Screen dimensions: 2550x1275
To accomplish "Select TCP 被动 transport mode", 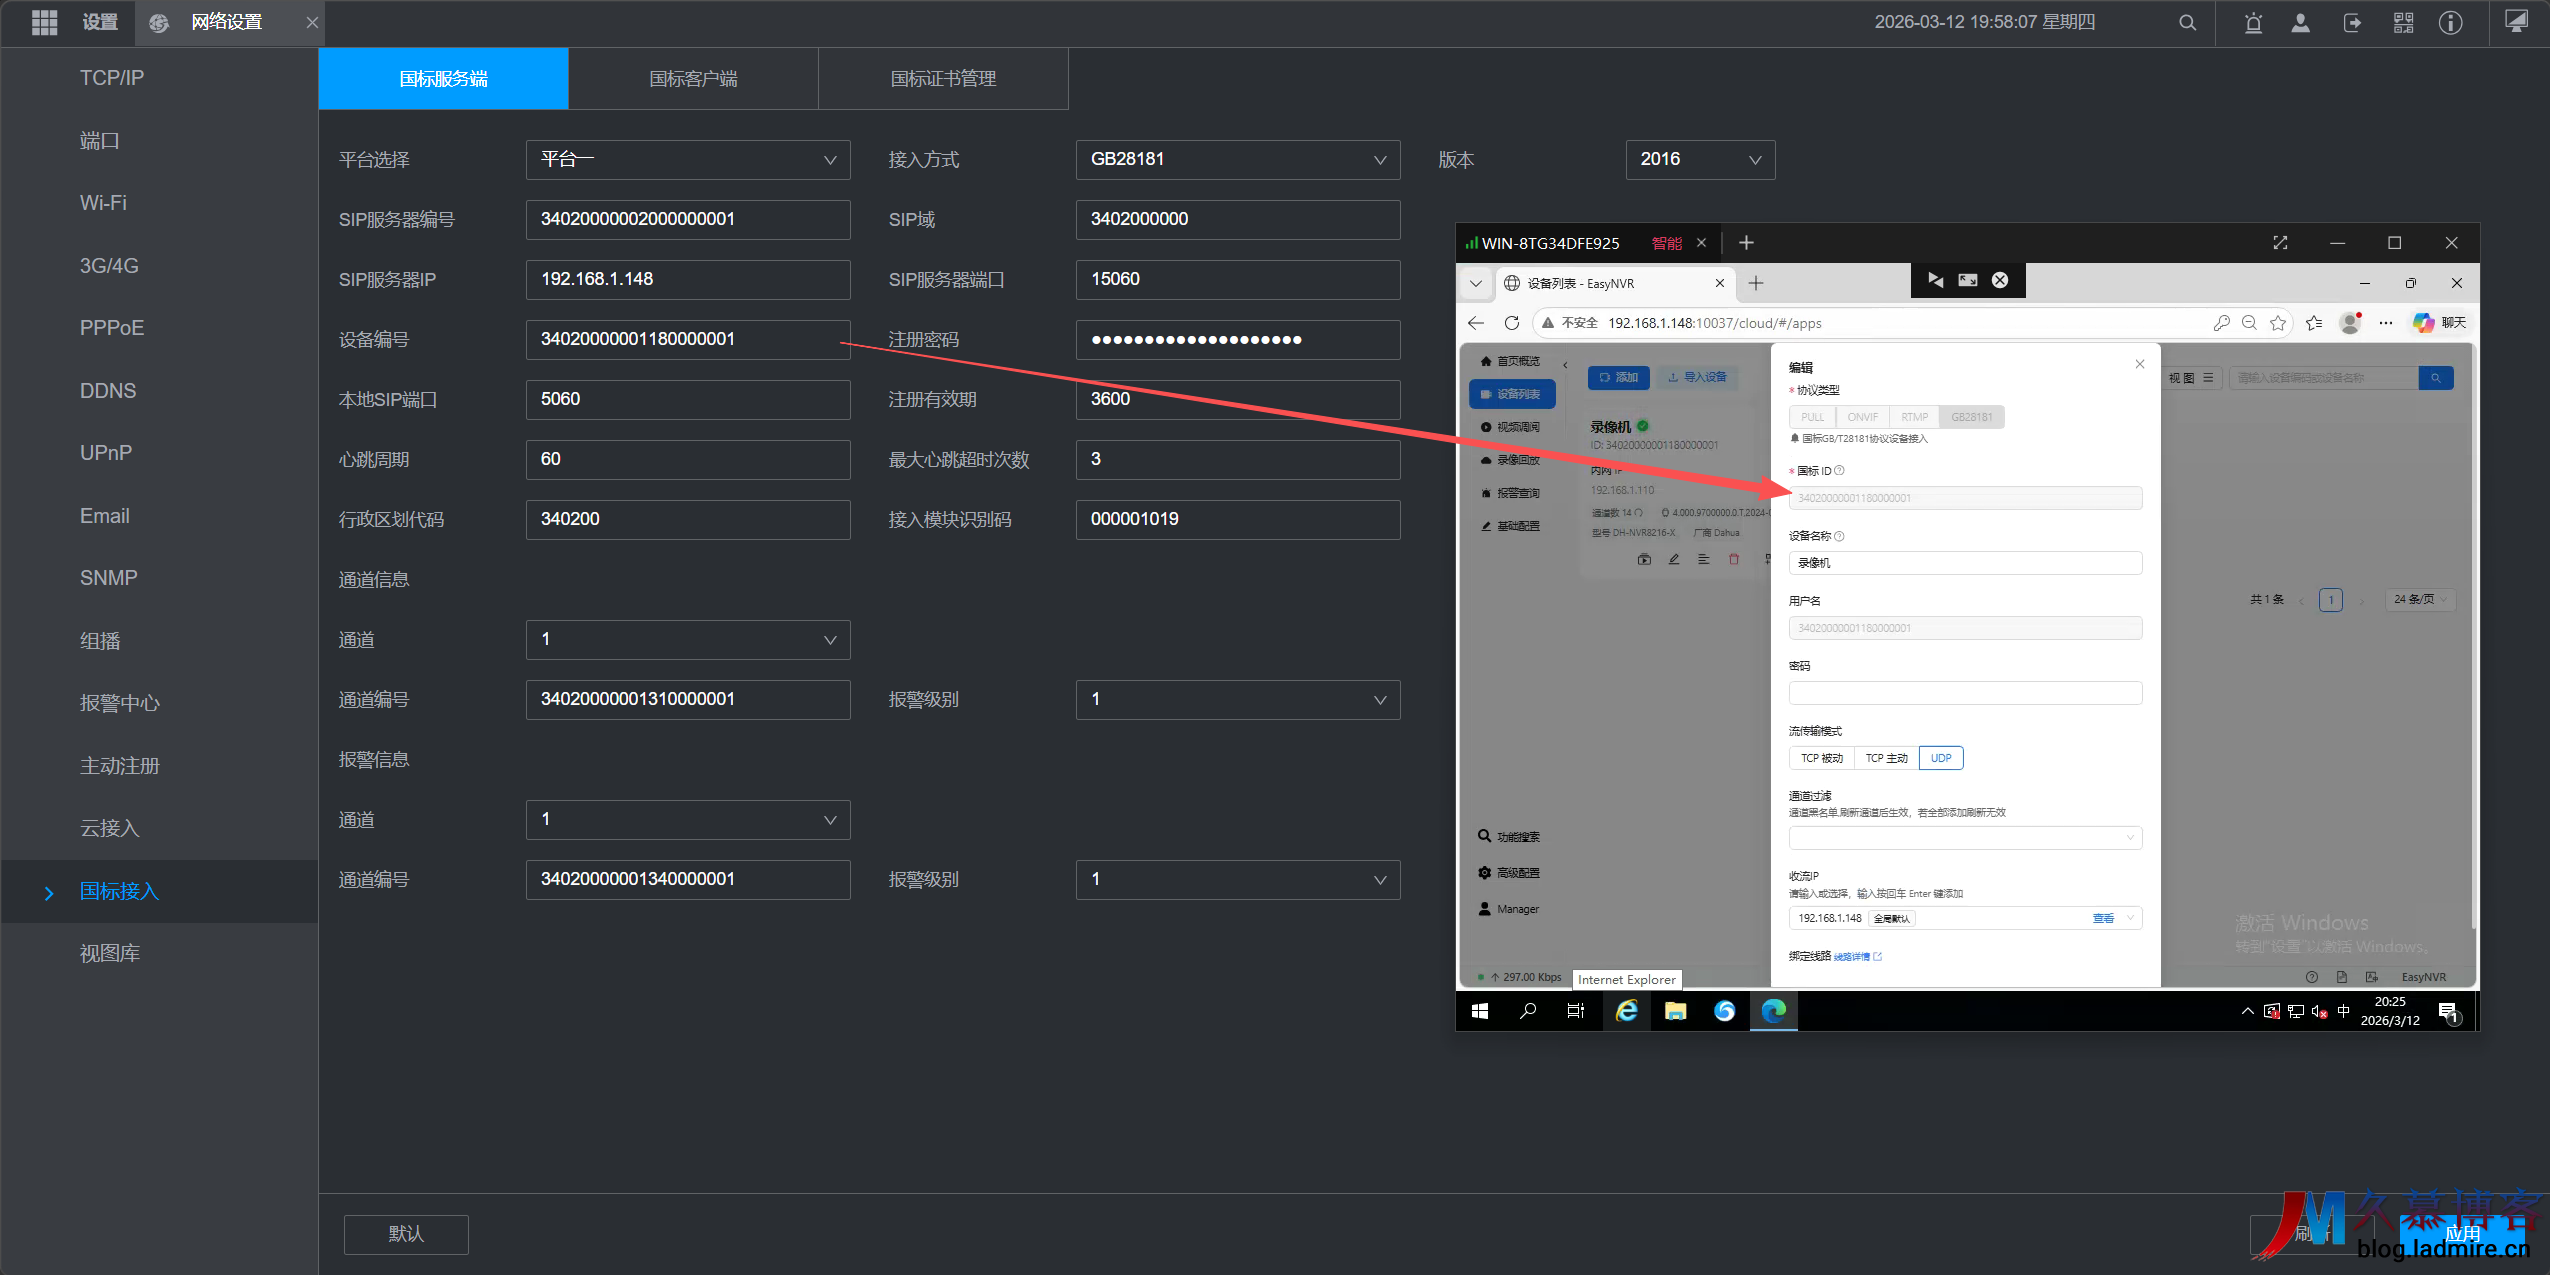I will coord(1821,758).
